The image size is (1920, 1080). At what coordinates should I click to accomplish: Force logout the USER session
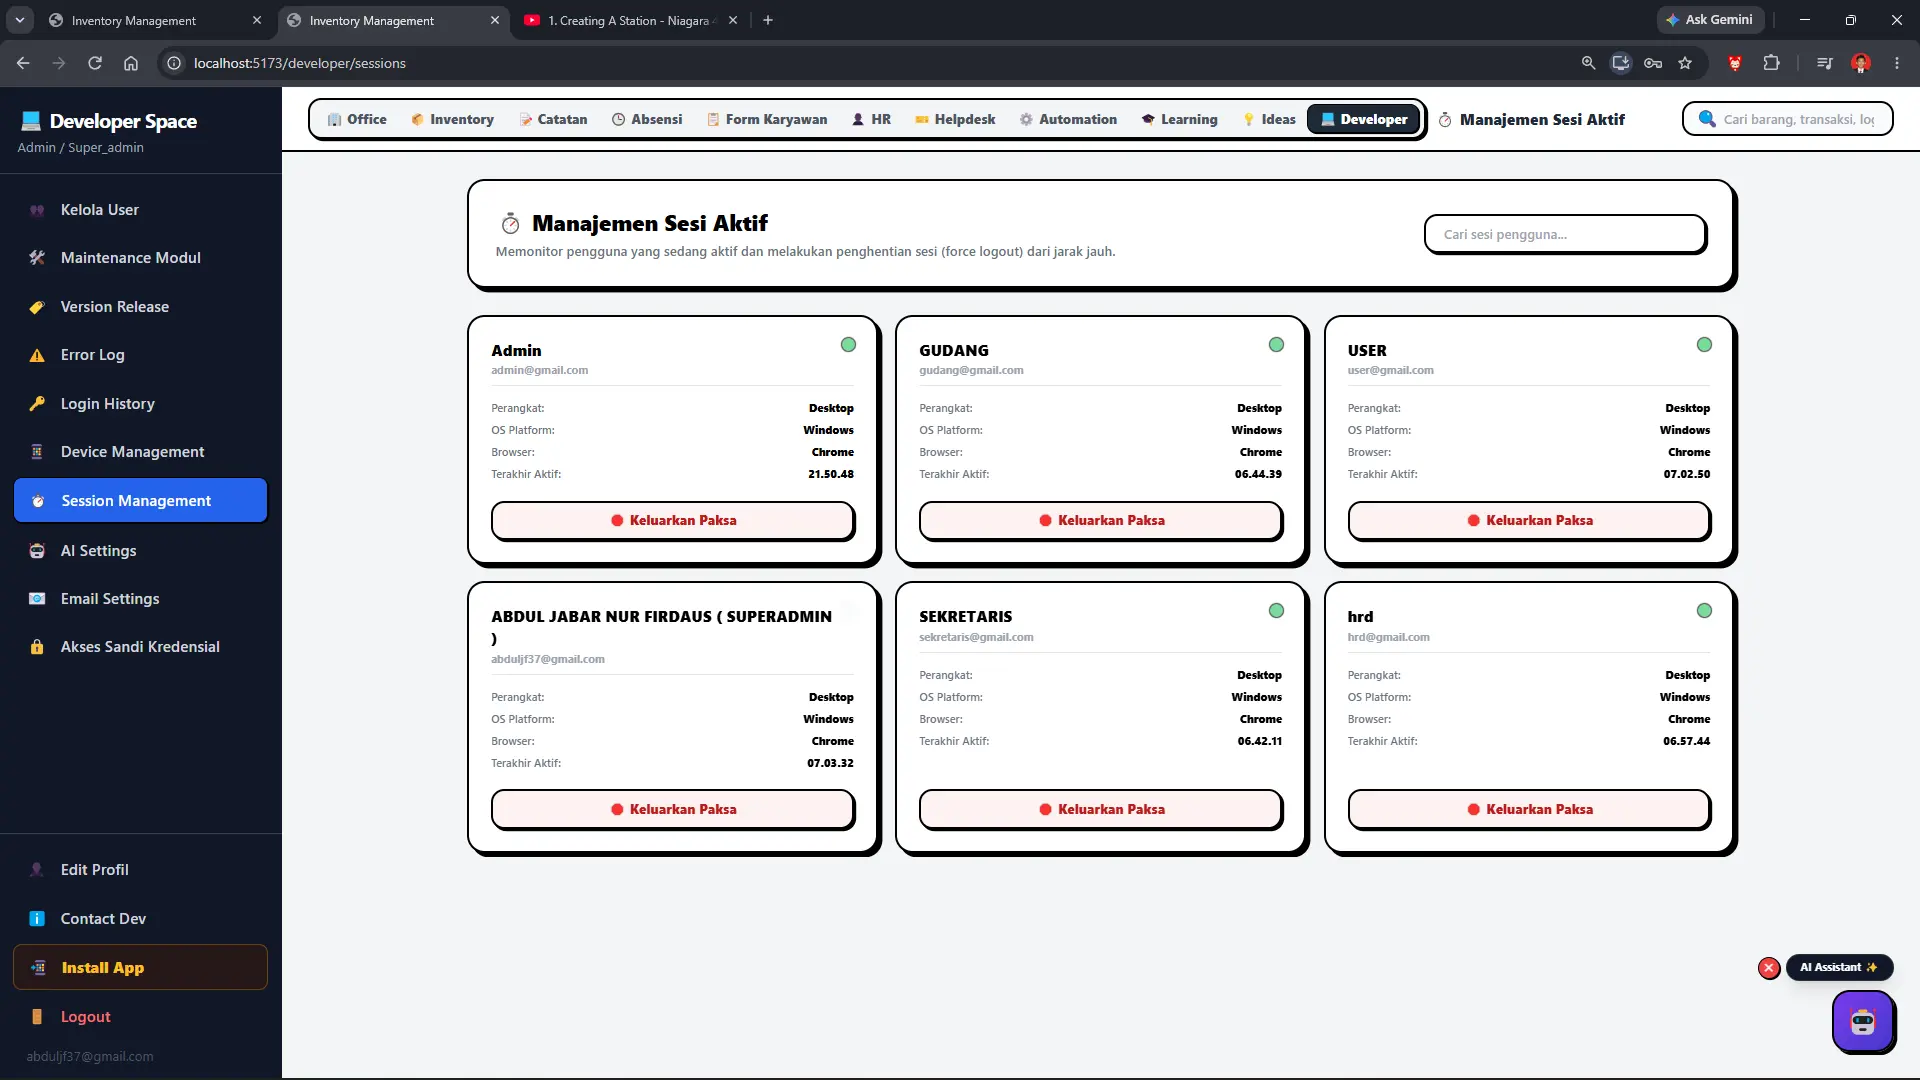click(x=1529, y=521)
